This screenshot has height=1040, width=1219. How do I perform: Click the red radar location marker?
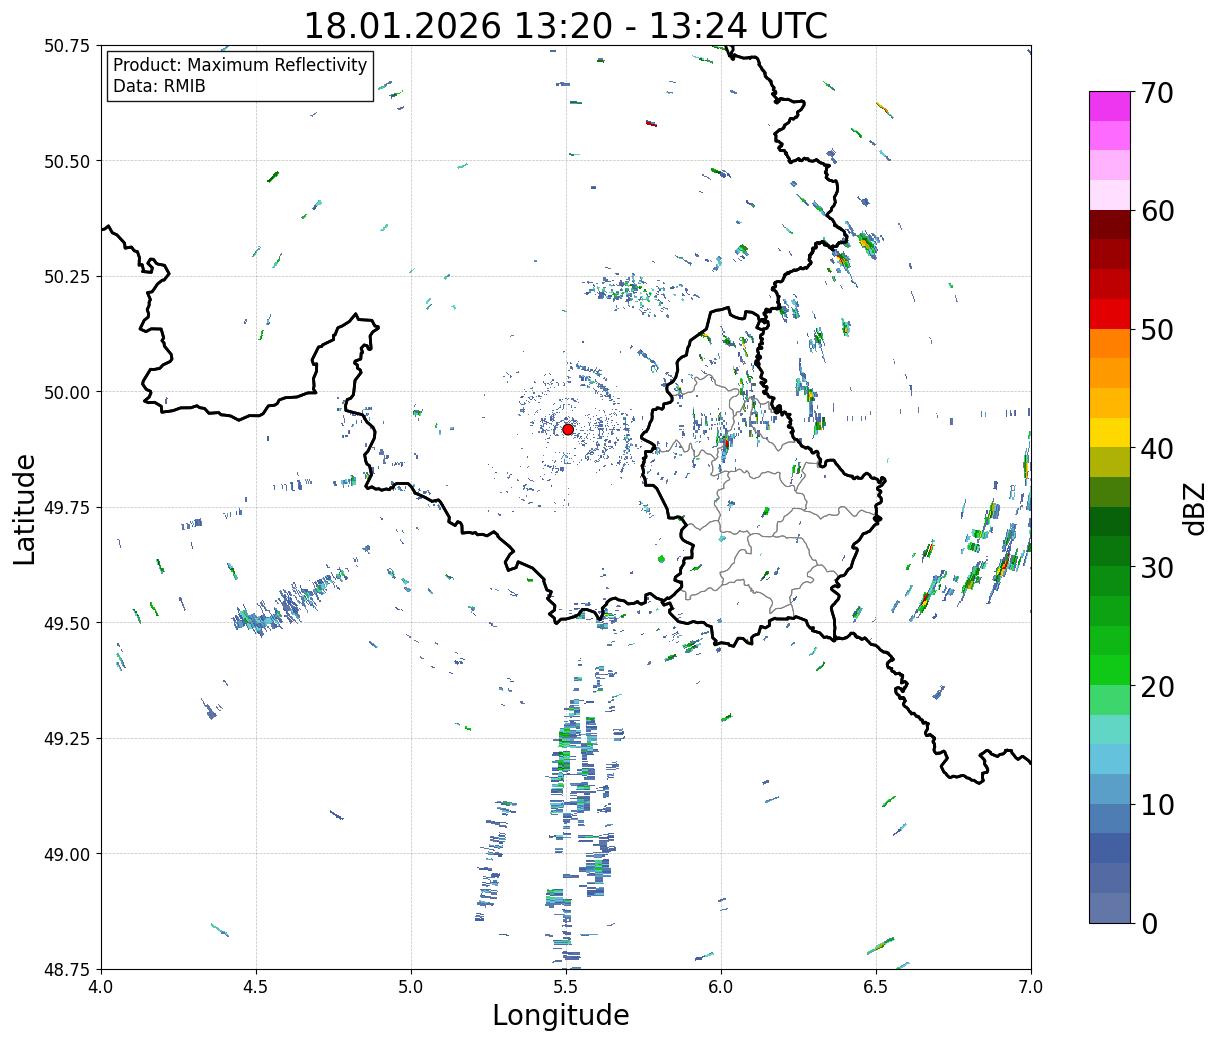coord(567,429)
